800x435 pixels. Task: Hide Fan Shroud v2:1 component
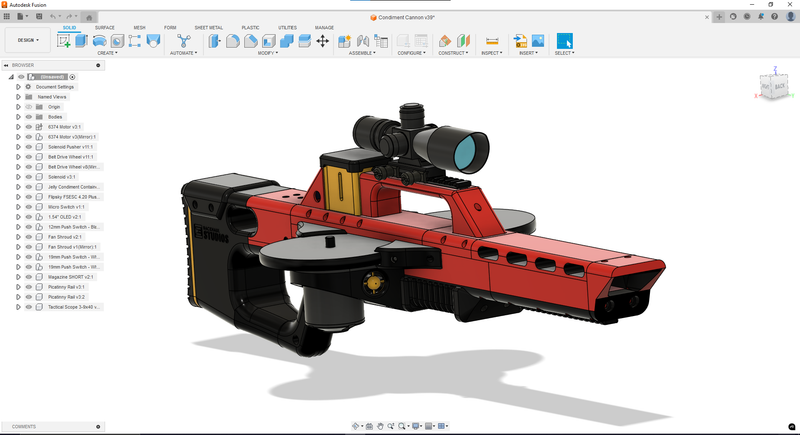pyautogui.click(x=29, y=237)
